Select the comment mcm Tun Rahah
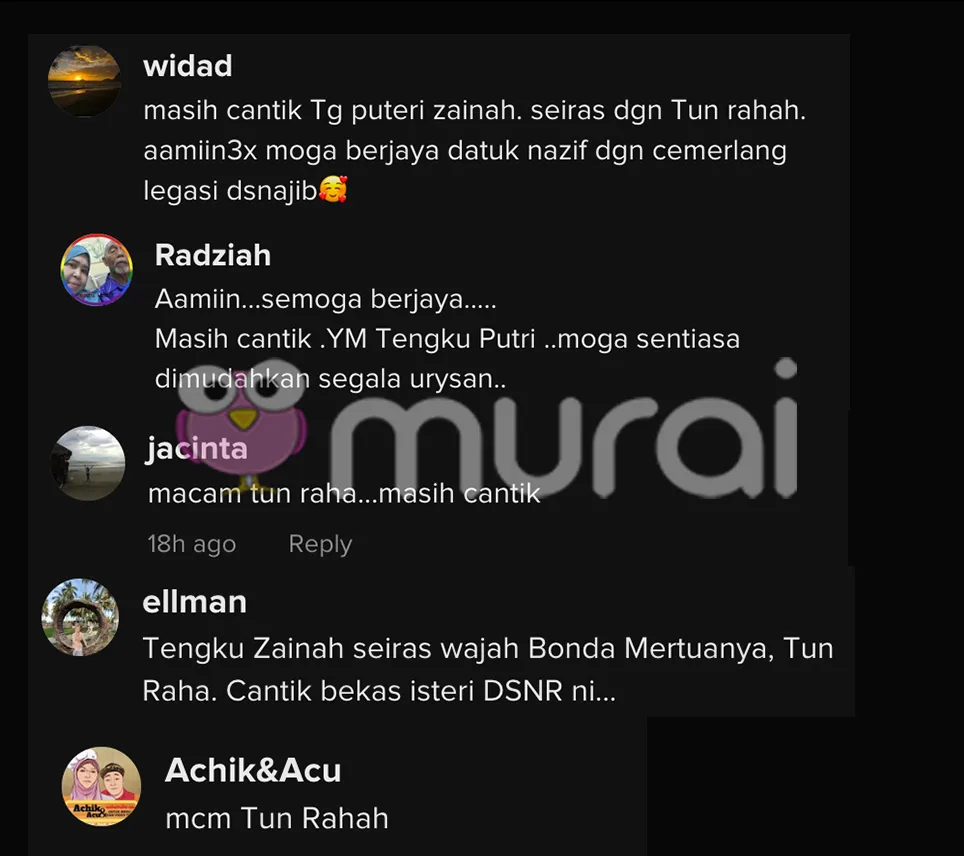The width and height of the screenshot is (964, 856). pos(277,818)
